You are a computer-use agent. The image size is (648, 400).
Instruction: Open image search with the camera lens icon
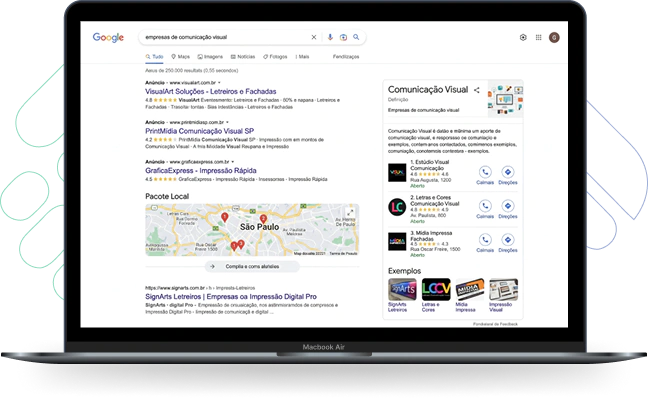[343, 37]
